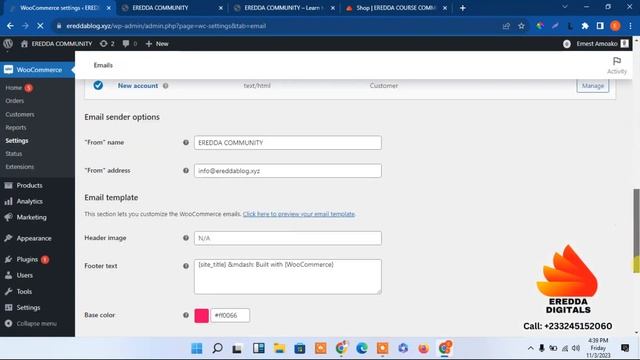
Task: Open the orange browser profile avatar
Action: (x=615, y=26)
